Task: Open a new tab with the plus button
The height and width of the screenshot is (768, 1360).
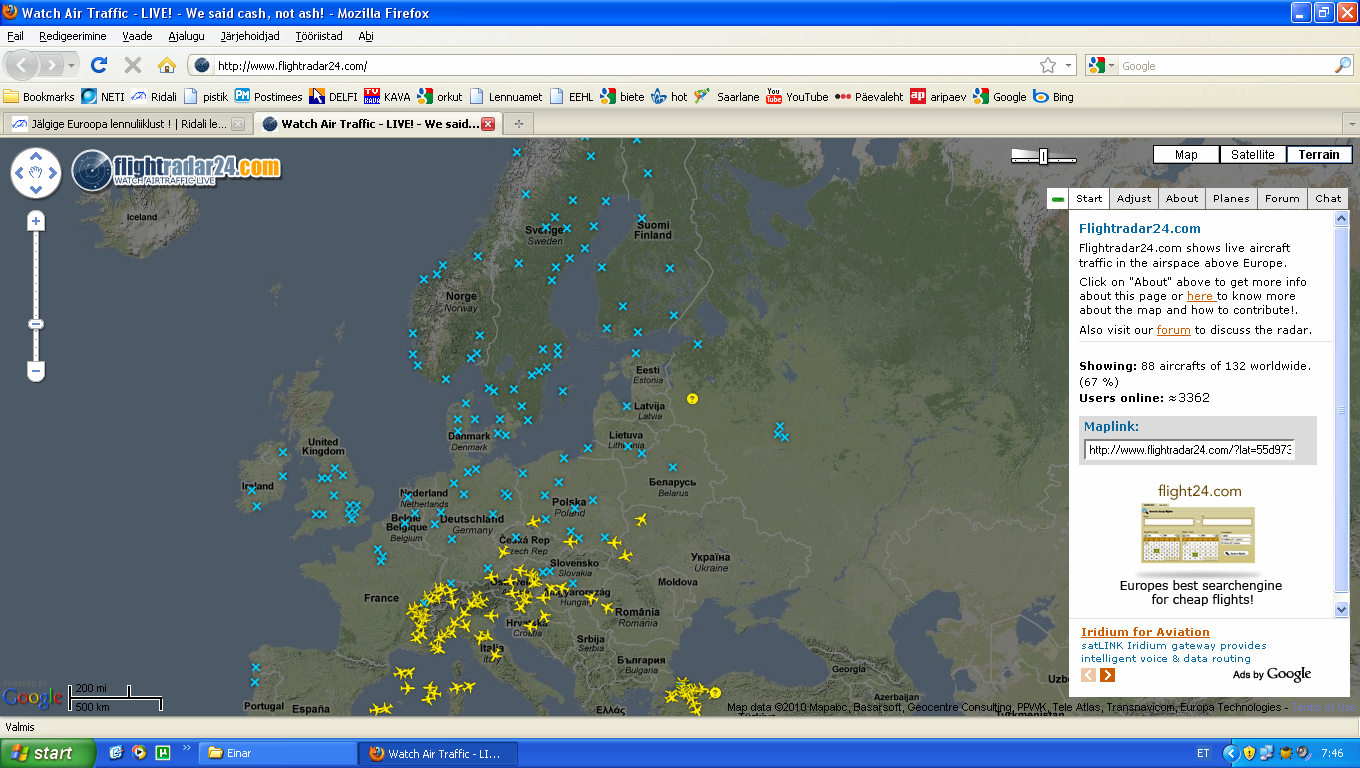Action: click(518, 124)
